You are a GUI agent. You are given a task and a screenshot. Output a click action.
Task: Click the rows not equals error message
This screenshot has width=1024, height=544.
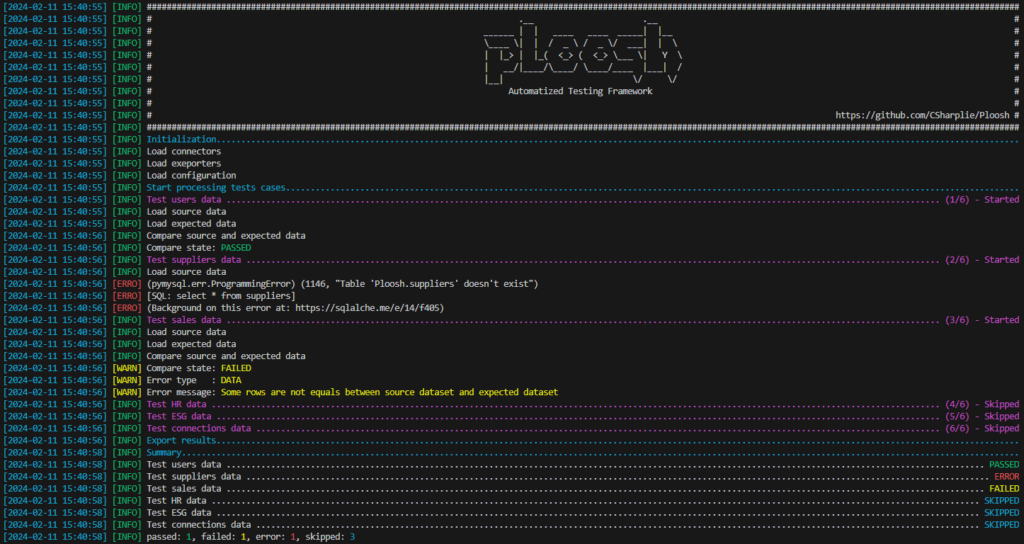tap(352, 392)
